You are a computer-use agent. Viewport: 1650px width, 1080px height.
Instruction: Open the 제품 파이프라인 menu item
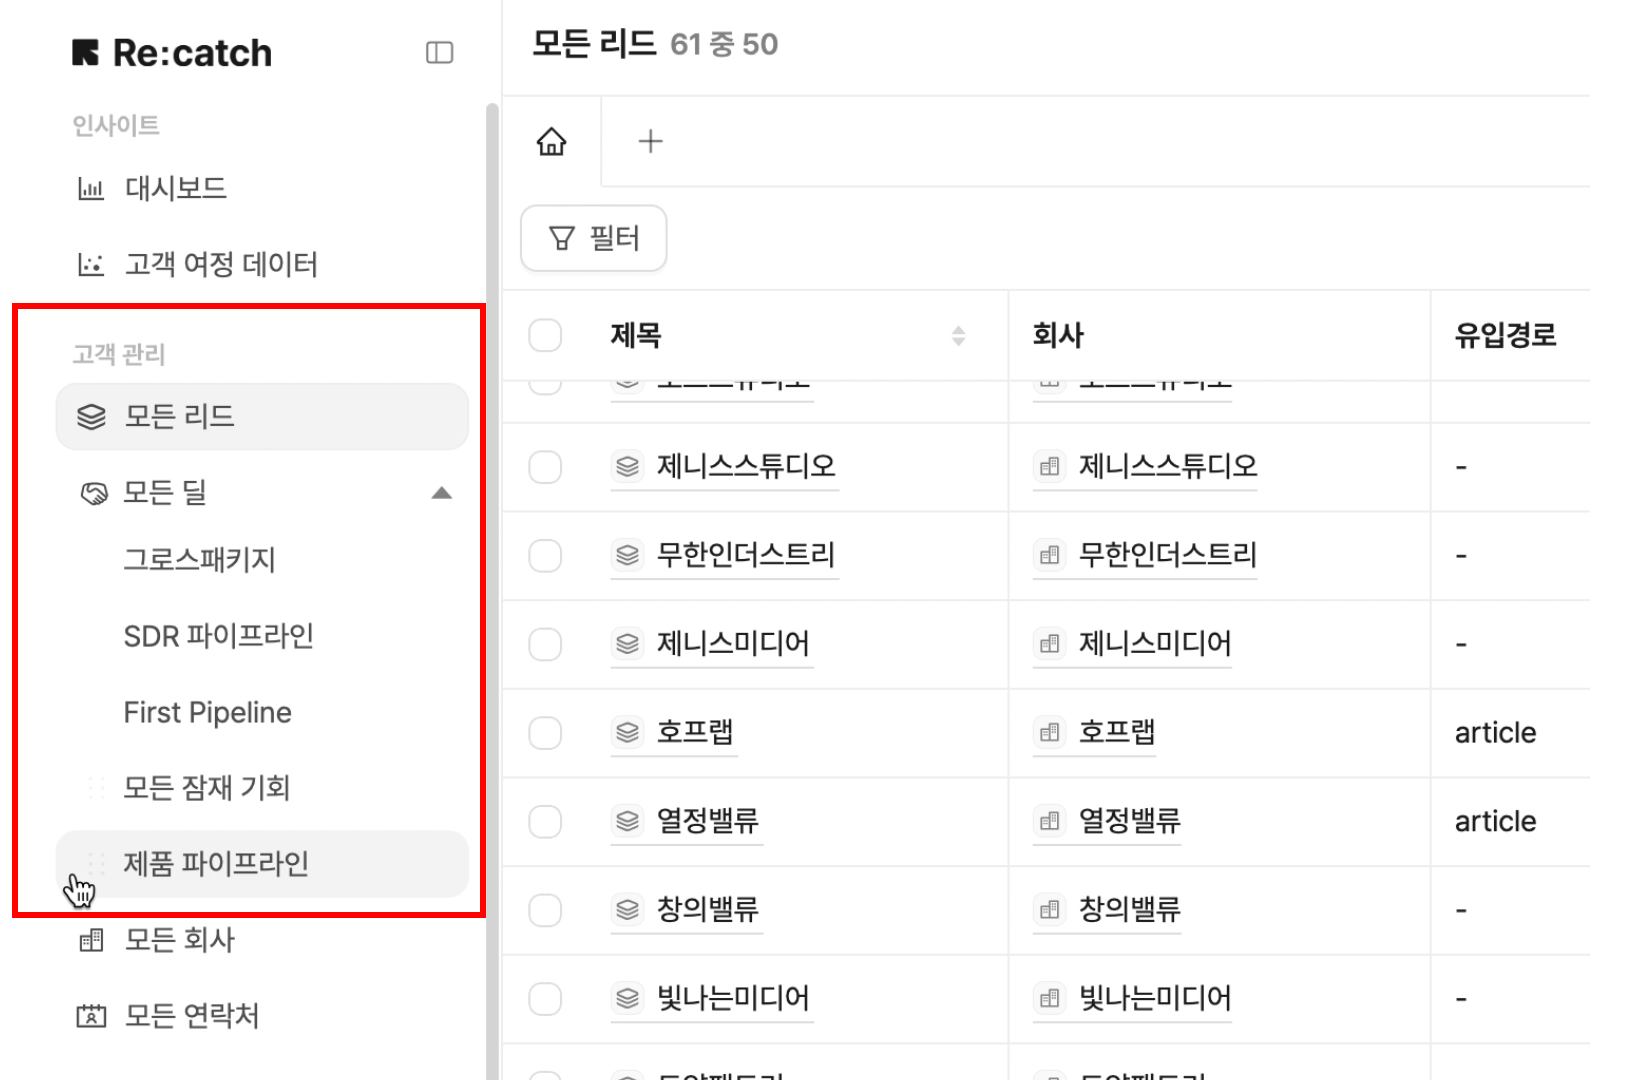216,864
